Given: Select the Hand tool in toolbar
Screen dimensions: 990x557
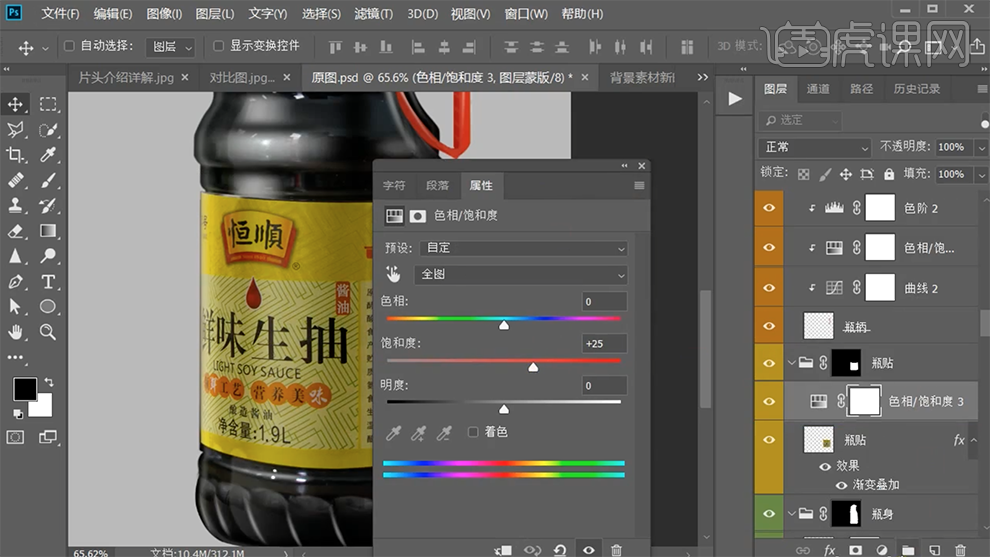Looking at the screenshot, I should pos(16,332).
